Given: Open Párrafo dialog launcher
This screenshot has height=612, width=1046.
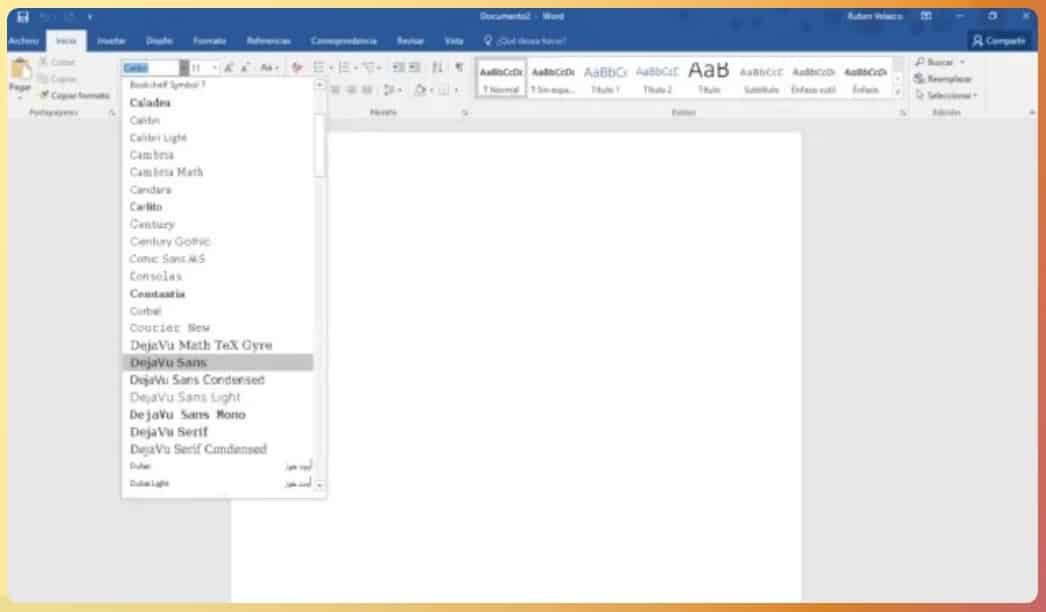Looking at the screenshot, I should pyautogui.click(x=465, y=113).
